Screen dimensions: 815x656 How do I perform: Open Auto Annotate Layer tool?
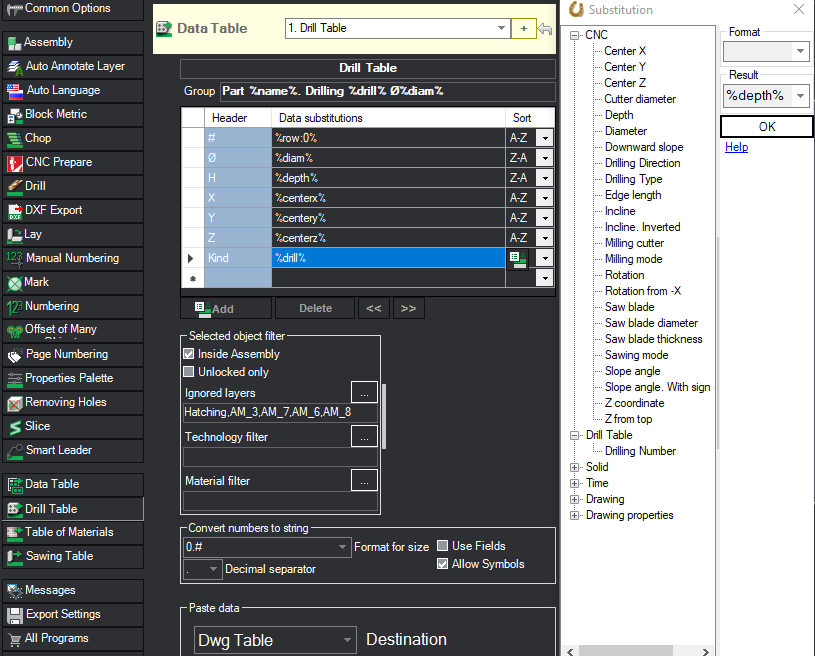73,66
